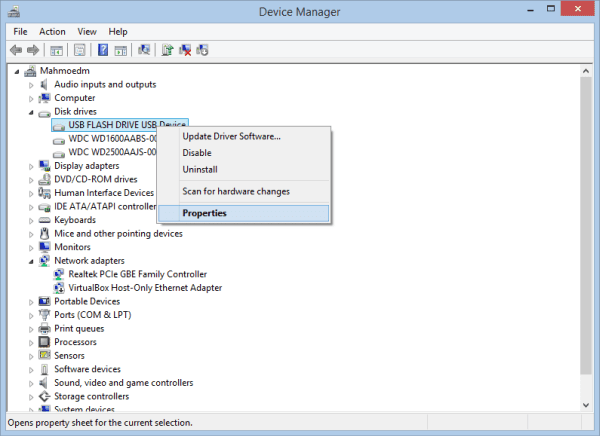
Task: Collapse the Mahmoedm root node arrow
Action: (x=17, y=72)
